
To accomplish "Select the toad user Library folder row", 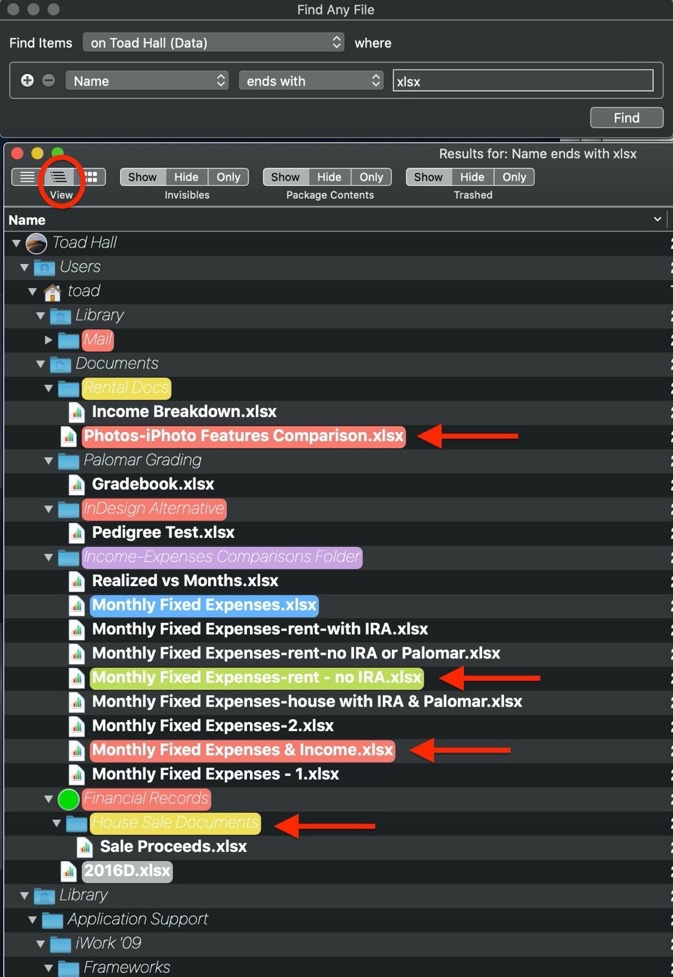I will [x=336, y=316].
